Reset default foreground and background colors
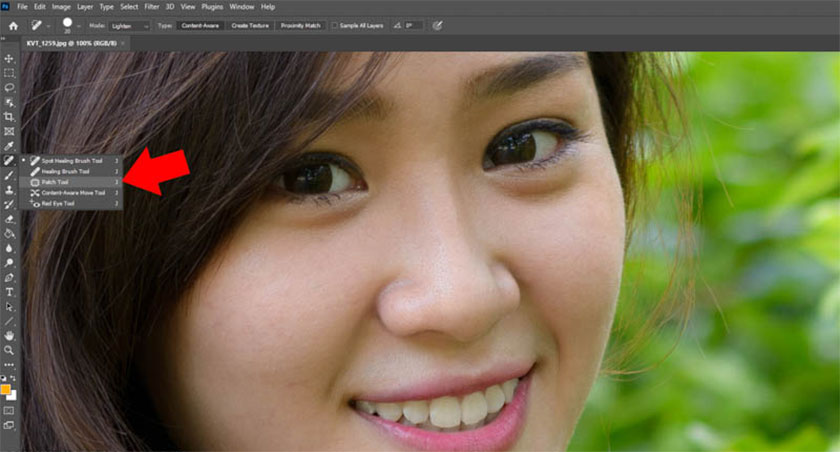The image size is (840, 452). 4,378
